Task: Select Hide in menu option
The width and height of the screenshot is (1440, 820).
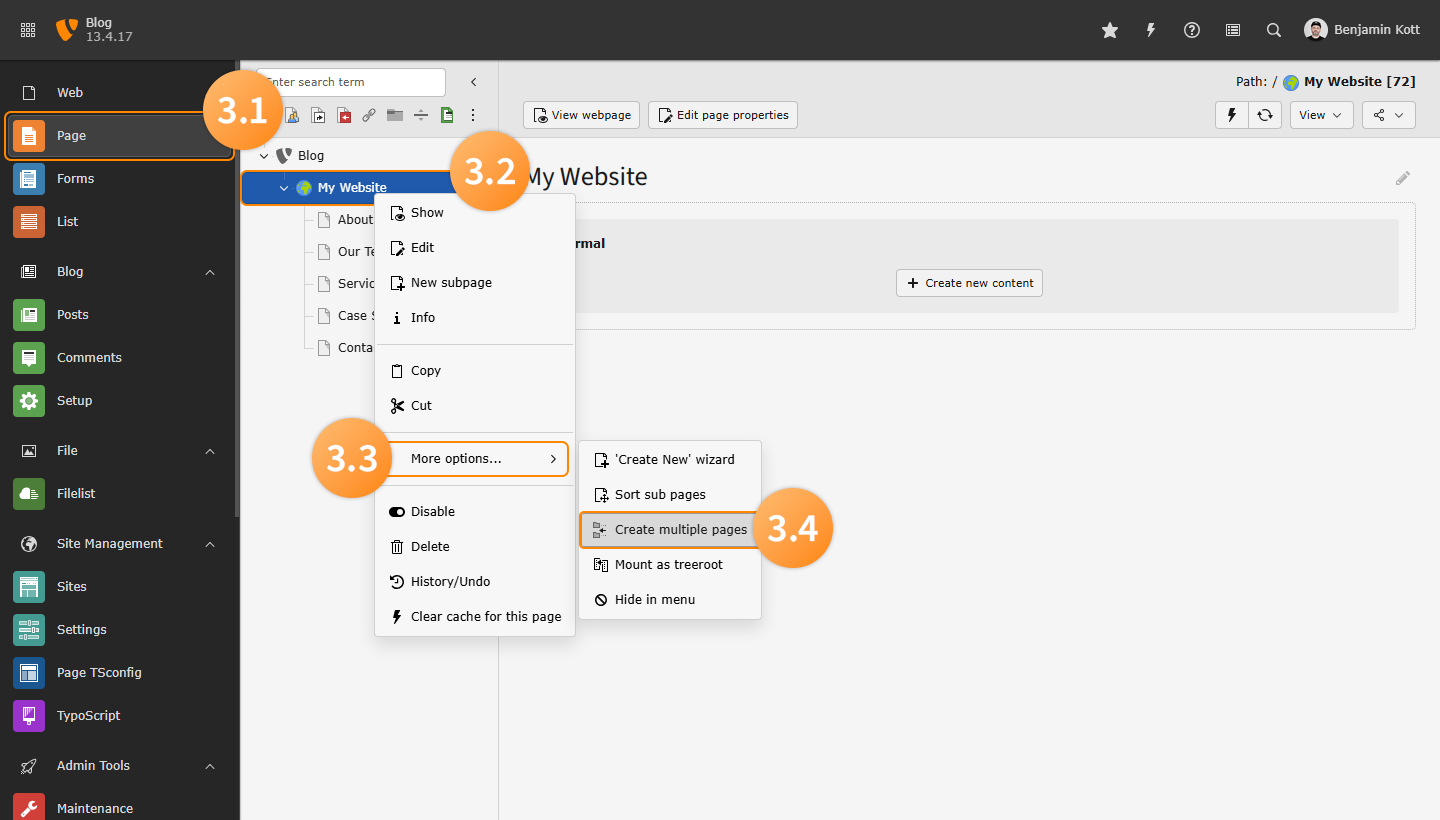Action: (x=654, y=599)
